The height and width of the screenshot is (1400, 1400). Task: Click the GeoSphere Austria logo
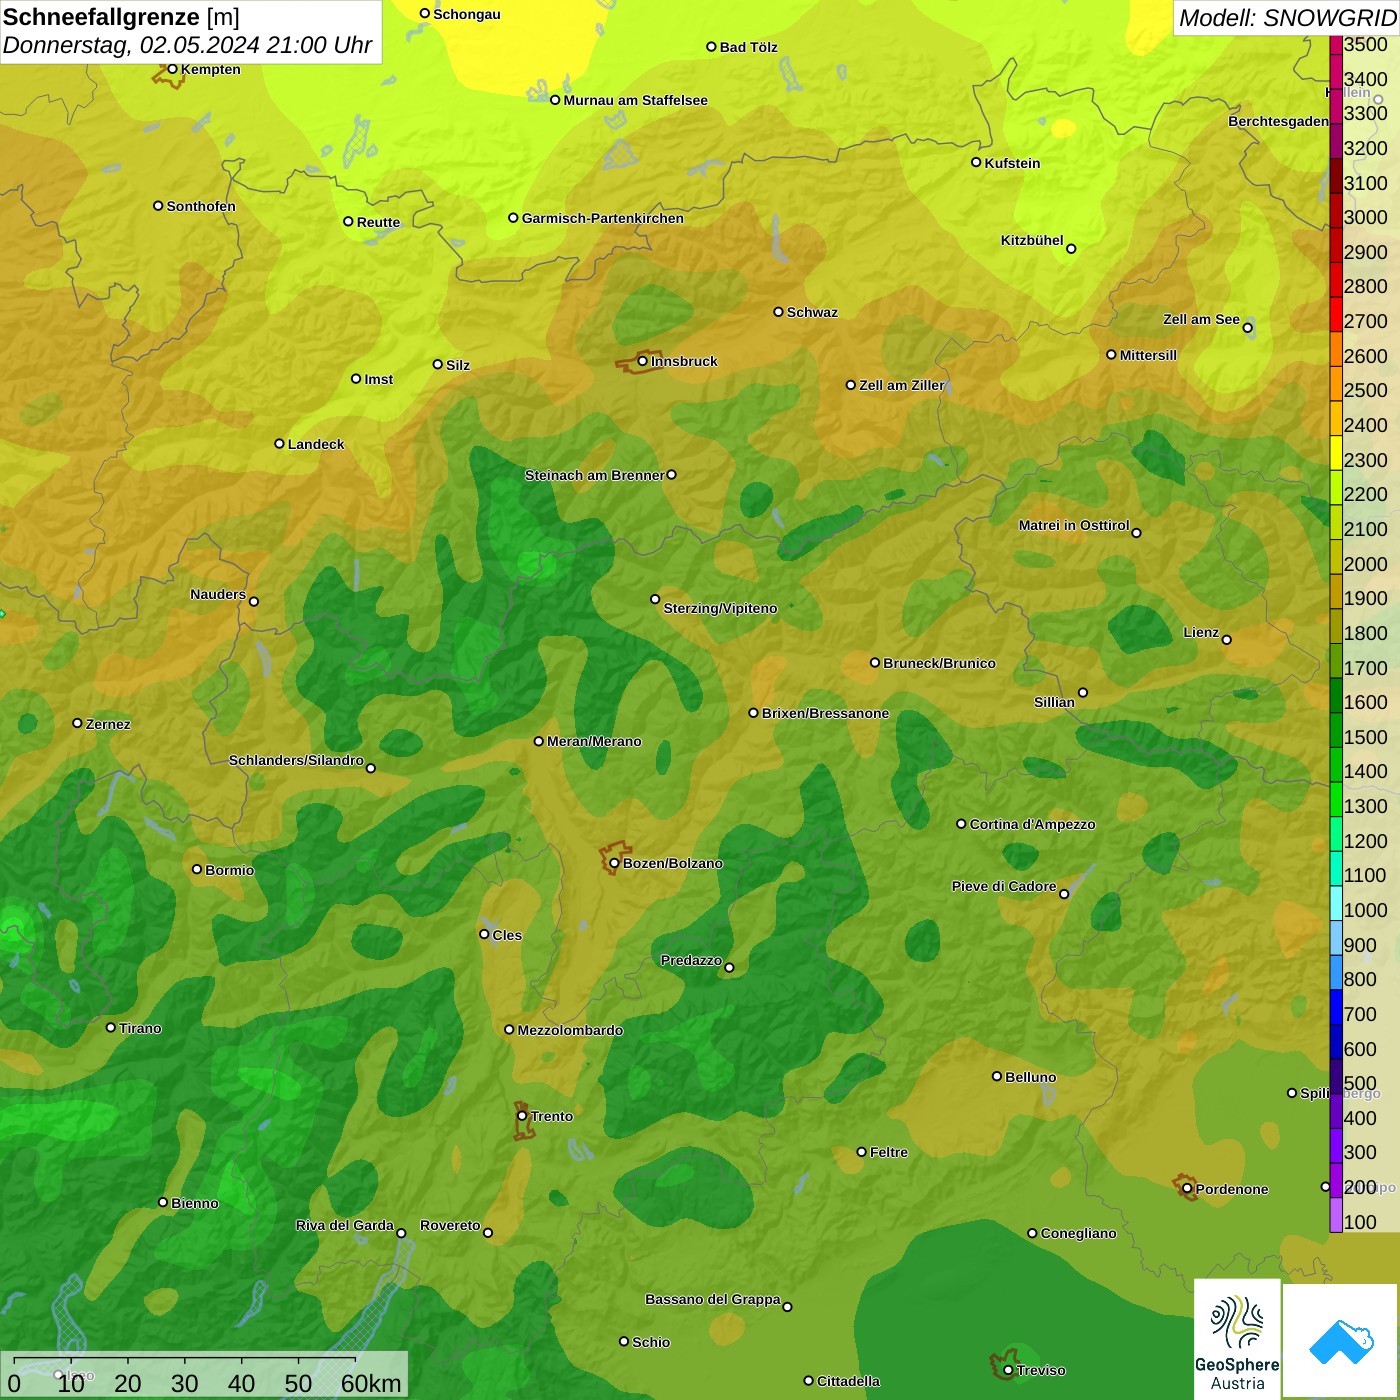[x=1237, y=1338]
